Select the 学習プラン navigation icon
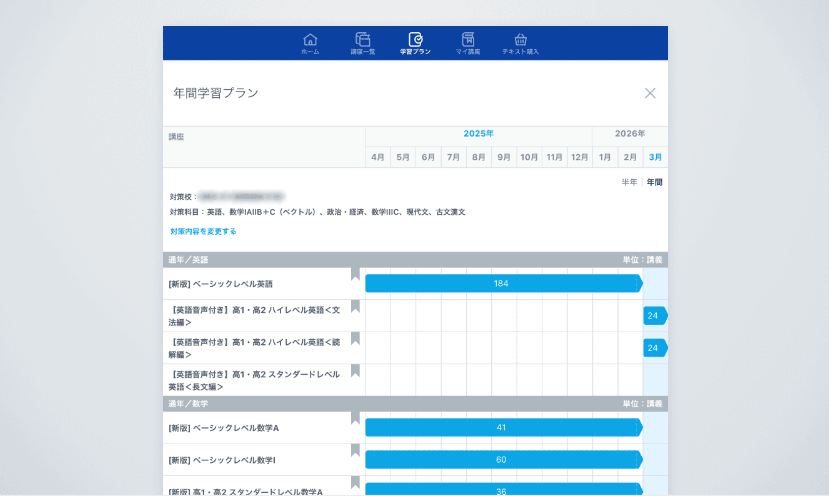The image size is (829, 496). [x=415, y=43]
